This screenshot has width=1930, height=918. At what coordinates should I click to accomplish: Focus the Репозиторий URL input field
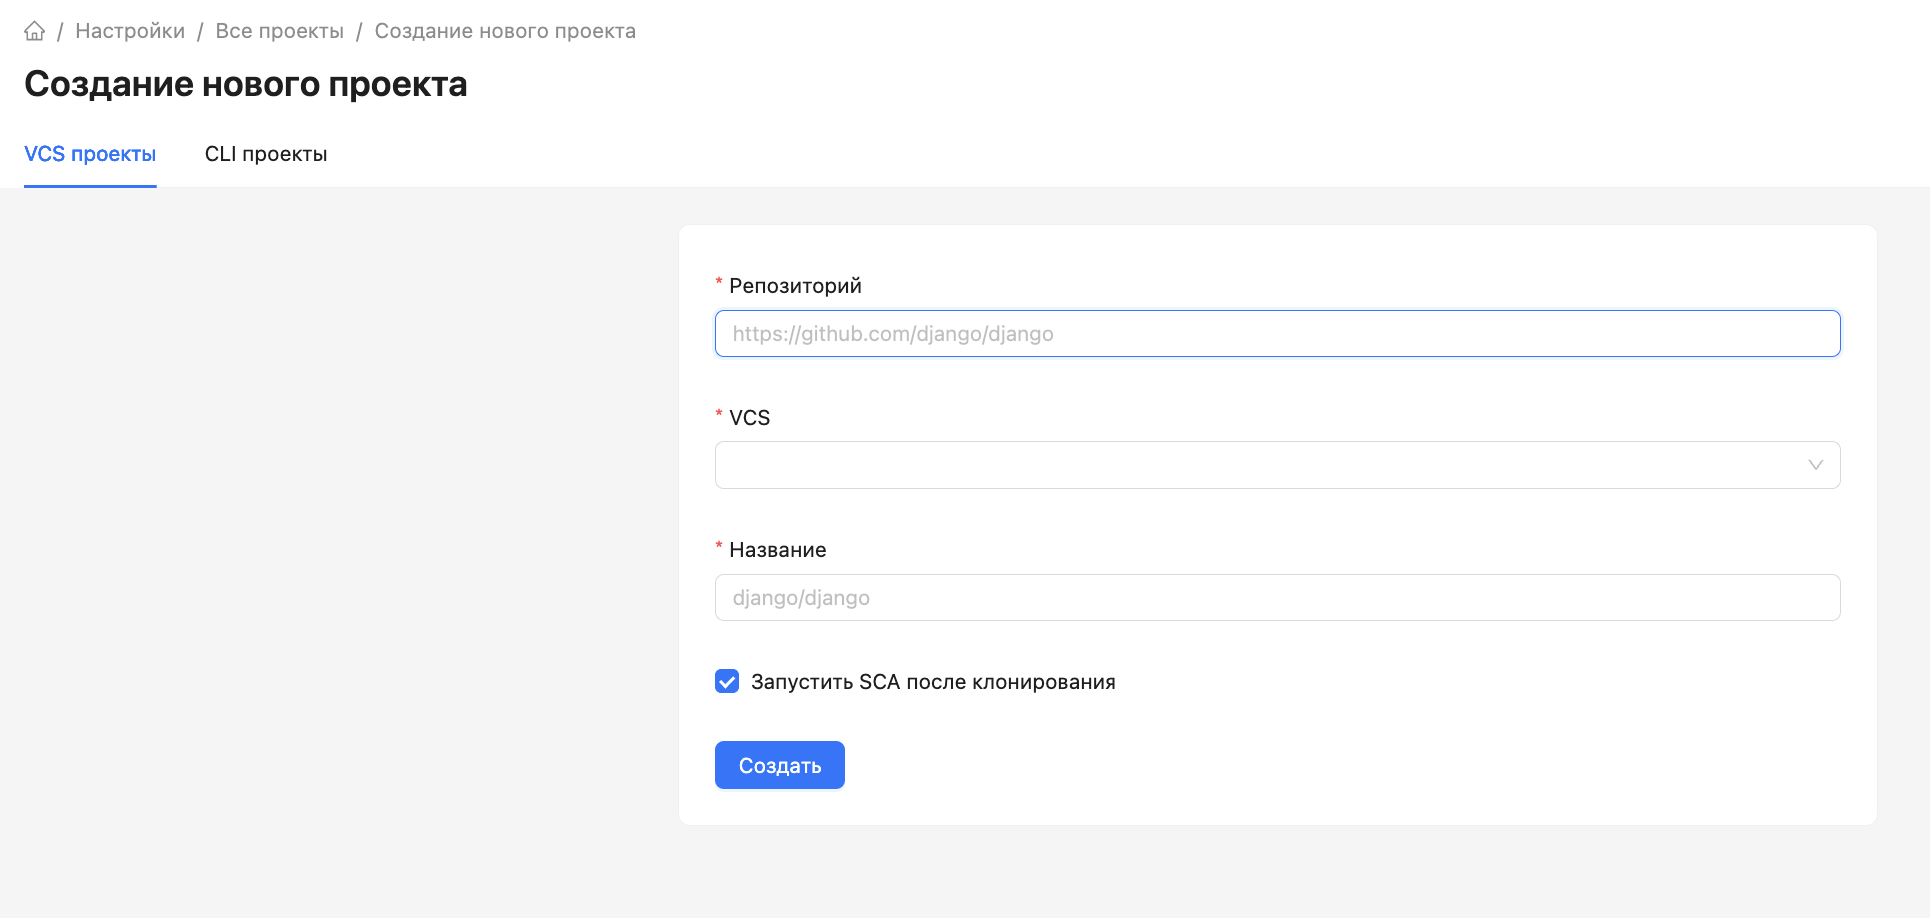[1277, 334]
